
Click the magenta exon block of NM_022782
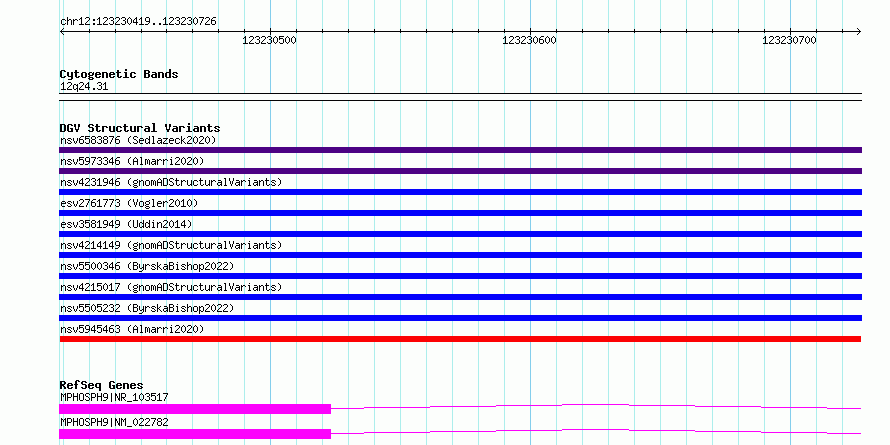(195, 434)
